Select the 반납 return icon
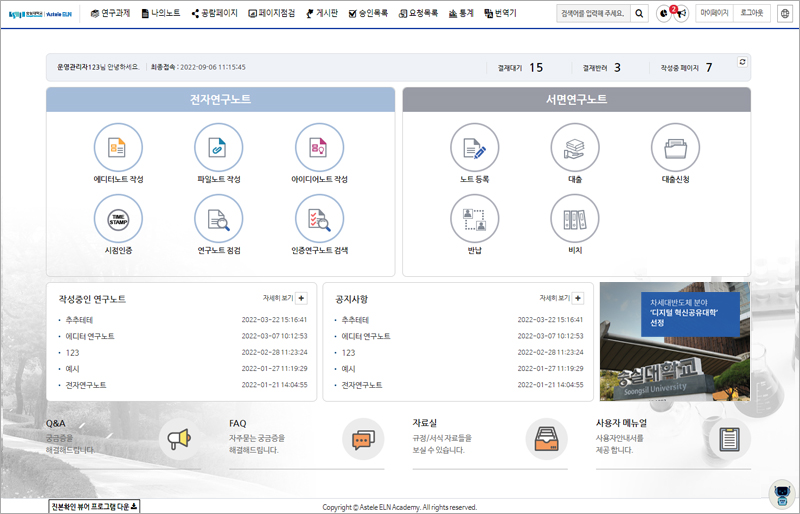 tap(475, 218)
